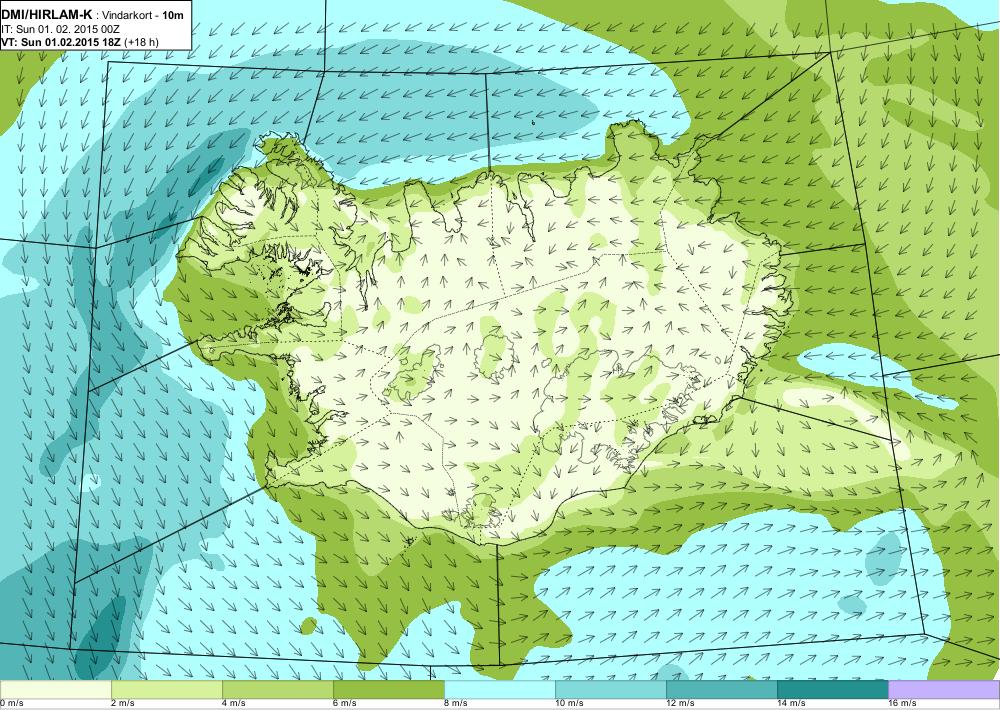Viewport: 1000px width, 710px height.
Task: Click the '6 m/s' legend label
Action: tap(346, 704)
